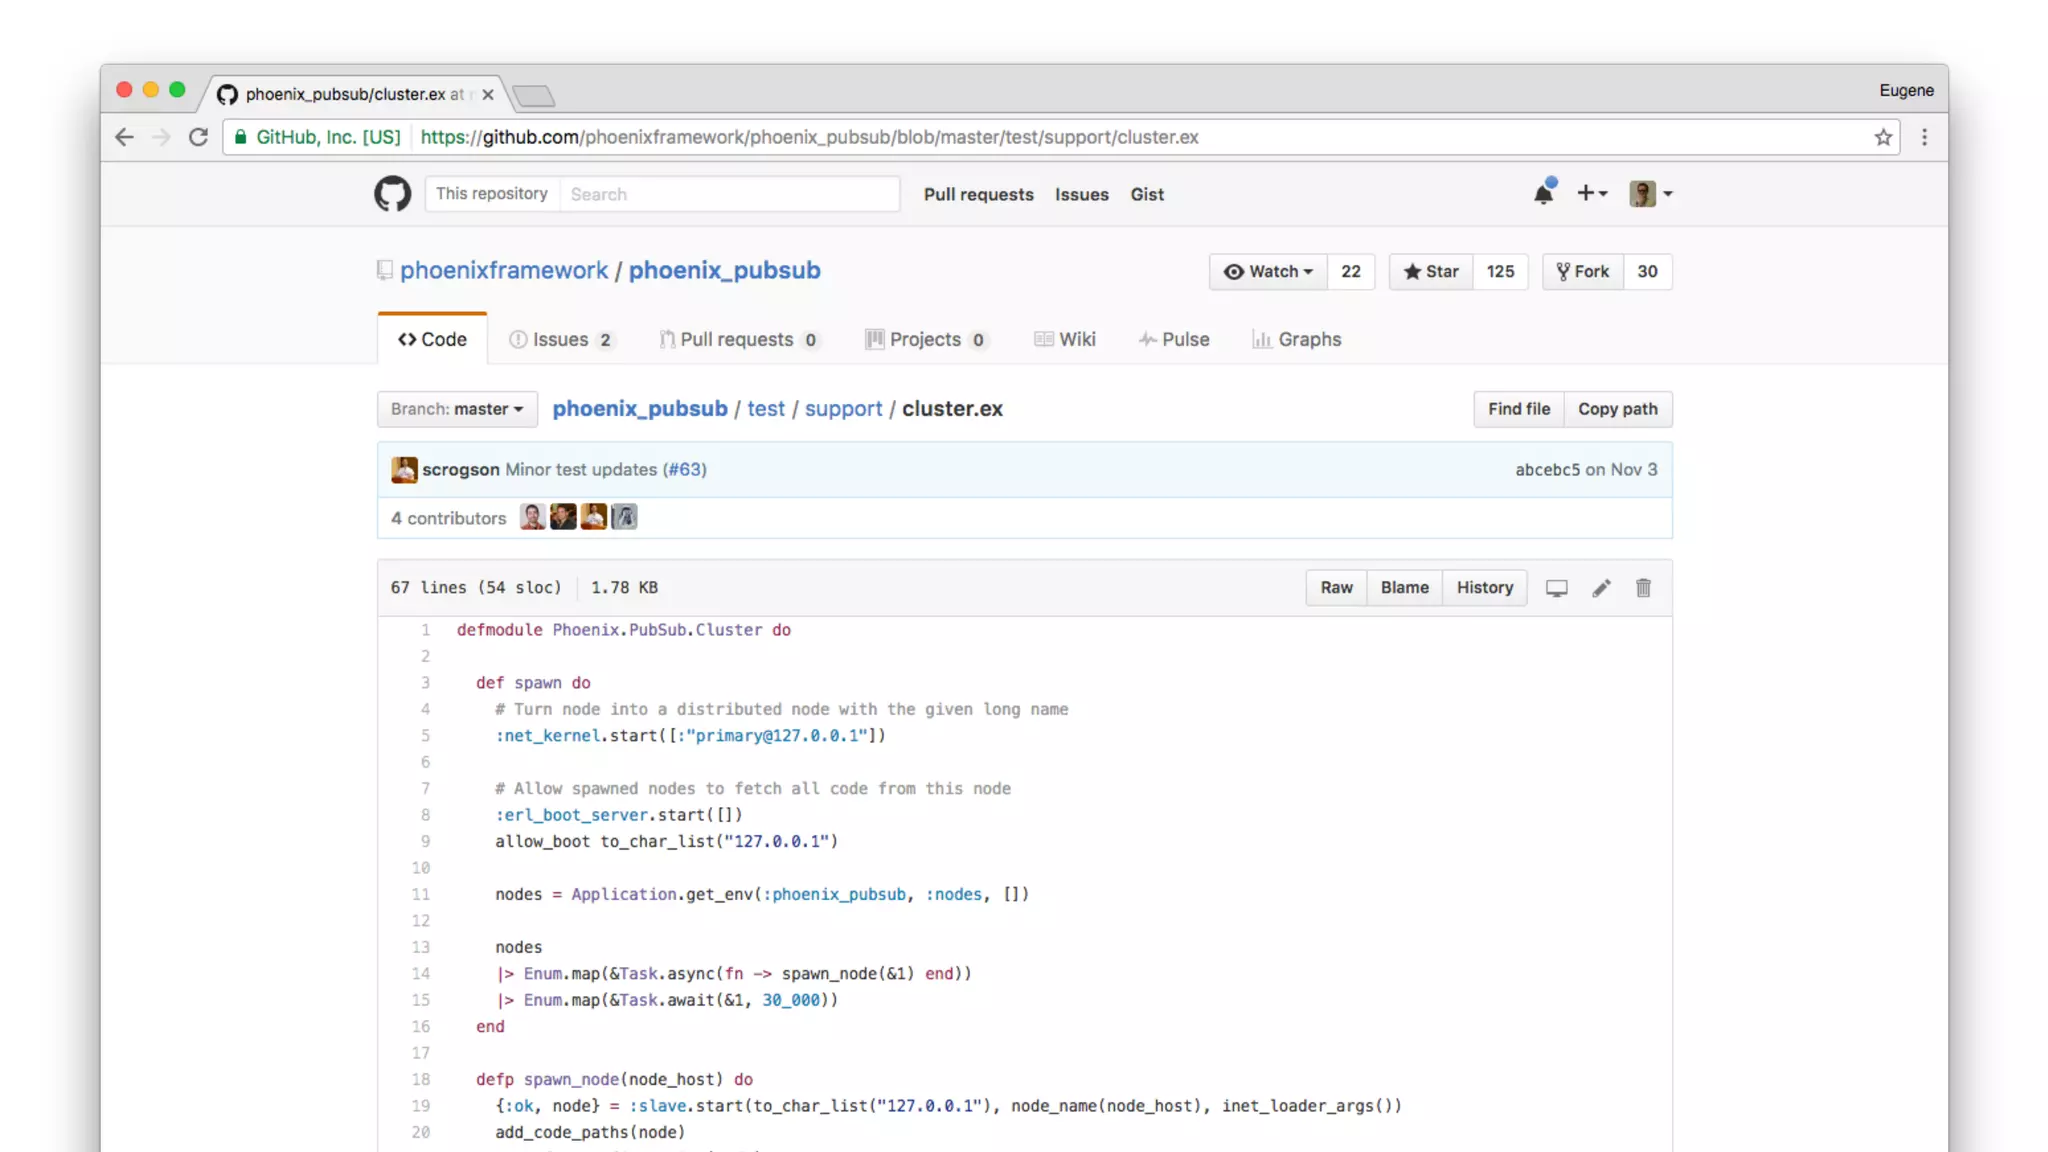Bookmark page with star icon
Viewport: 2048px width, 1152px height.
click(x=1883, y=137)
